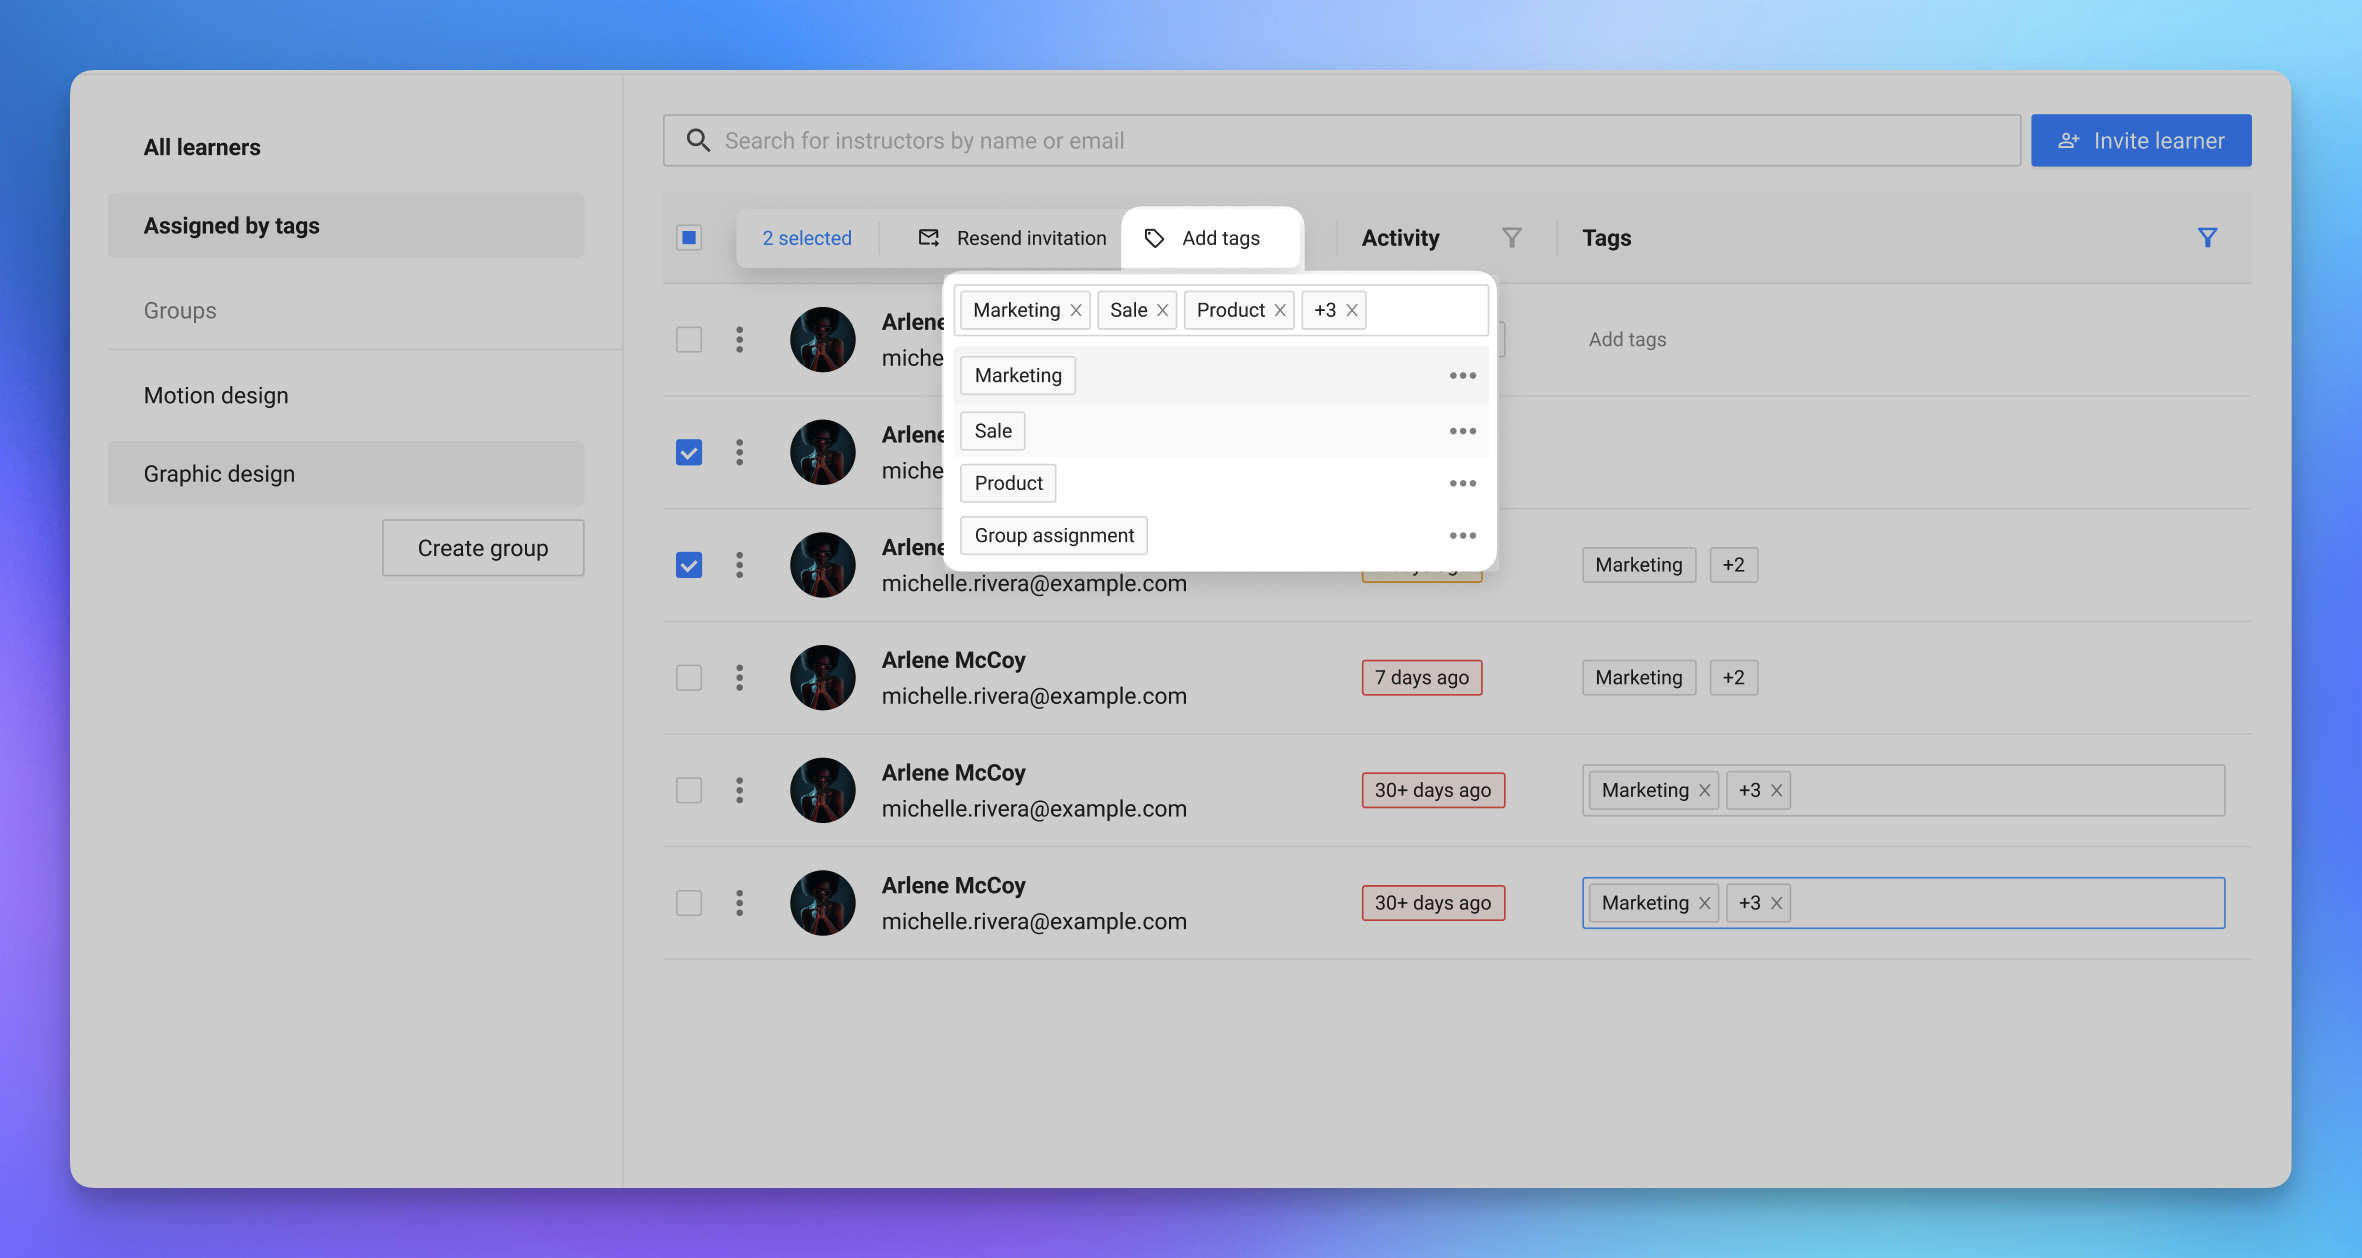Click 30+ days ago badge in fifth row
This screenshot has width=2362, height=1258.
(1433, 791)
